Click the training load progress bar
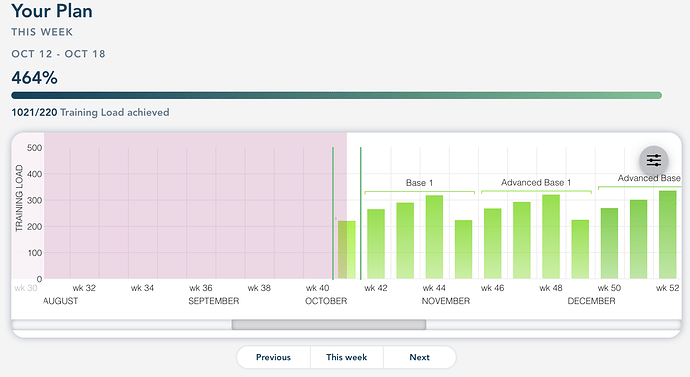 (337, 95)
